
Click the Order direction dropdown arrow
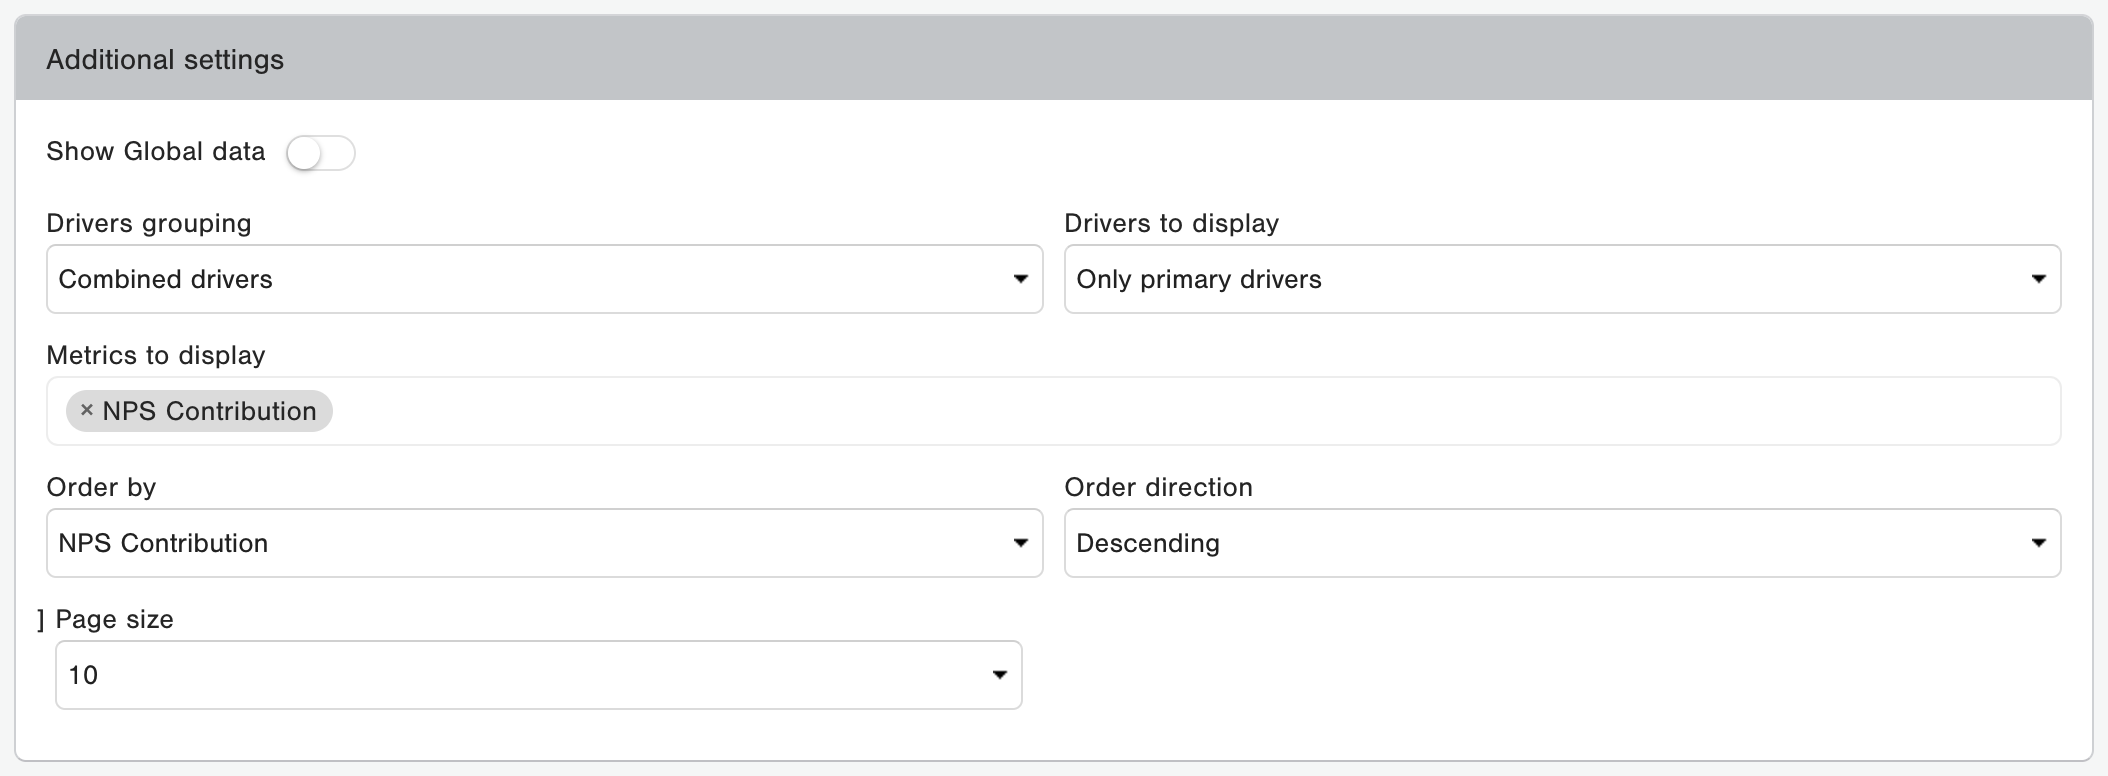pyautogui.click(x=2038, y=543)
